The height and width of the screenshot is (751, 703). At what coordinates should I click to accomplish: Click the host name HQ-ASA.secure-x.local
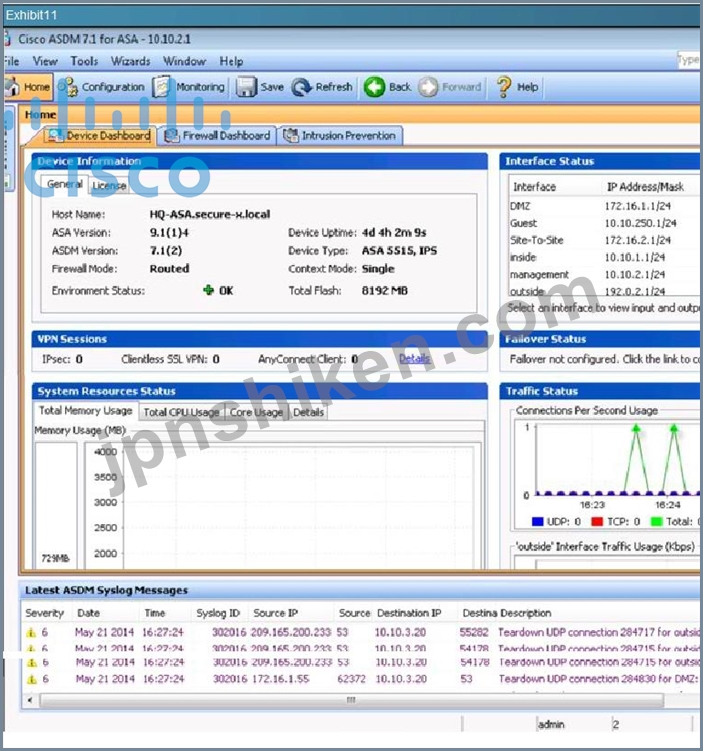(x=210, y=214)
